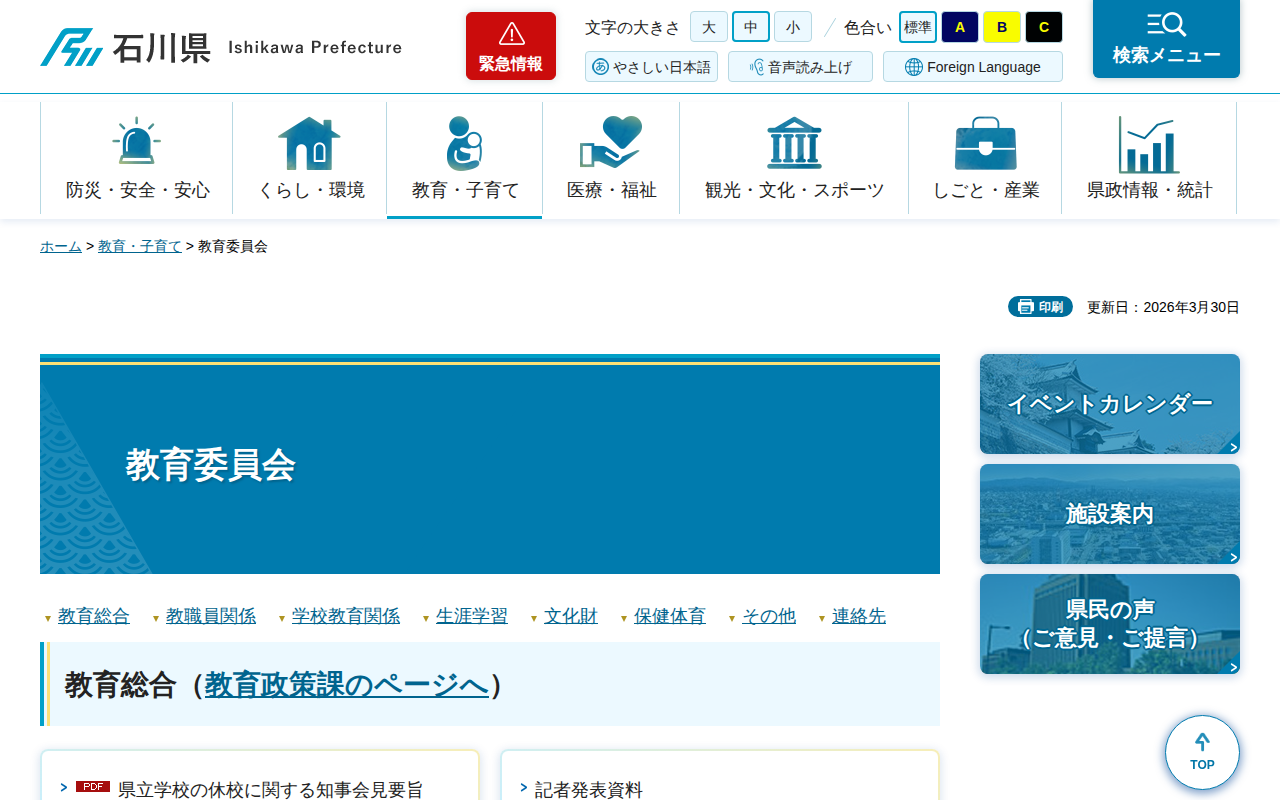Click the event calendar banner
1280x800 pixels.
[x=1109, y=404]
